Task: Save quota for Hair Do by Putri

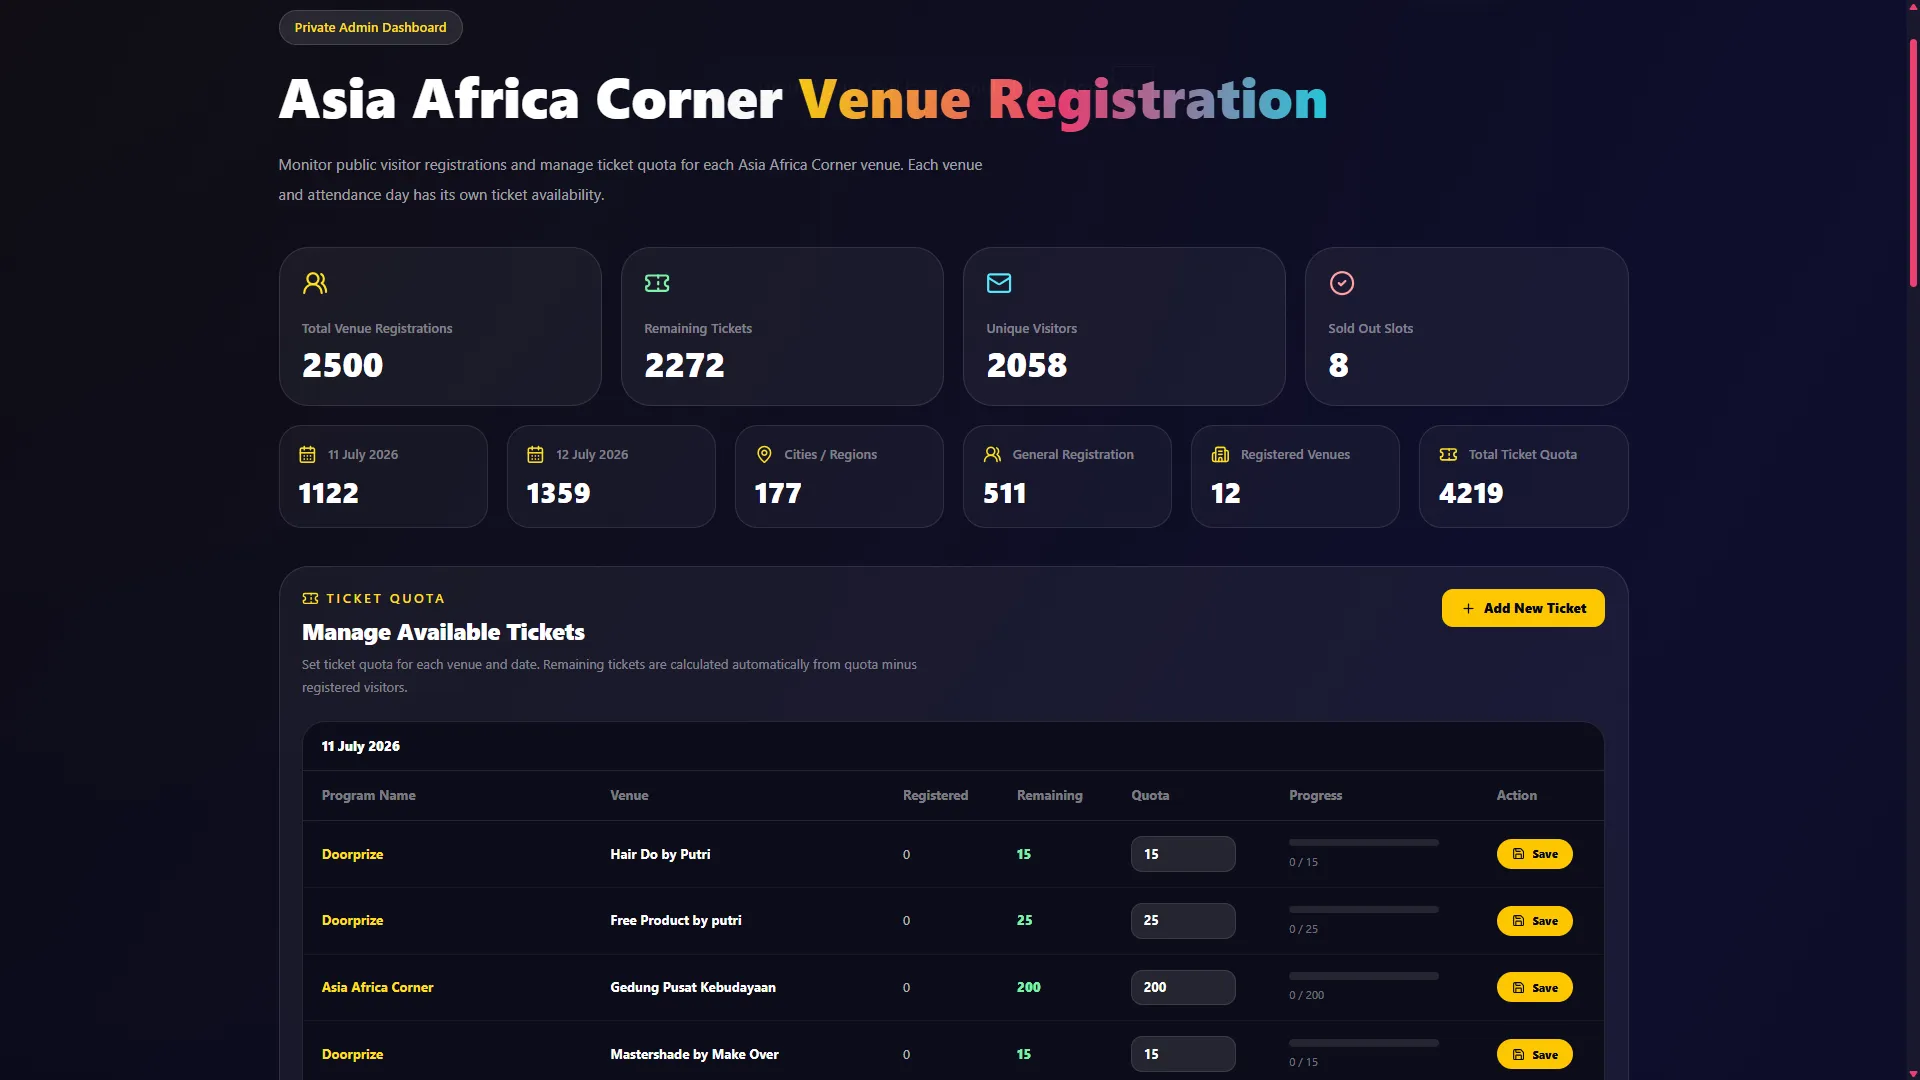Action: (1534, 854)
